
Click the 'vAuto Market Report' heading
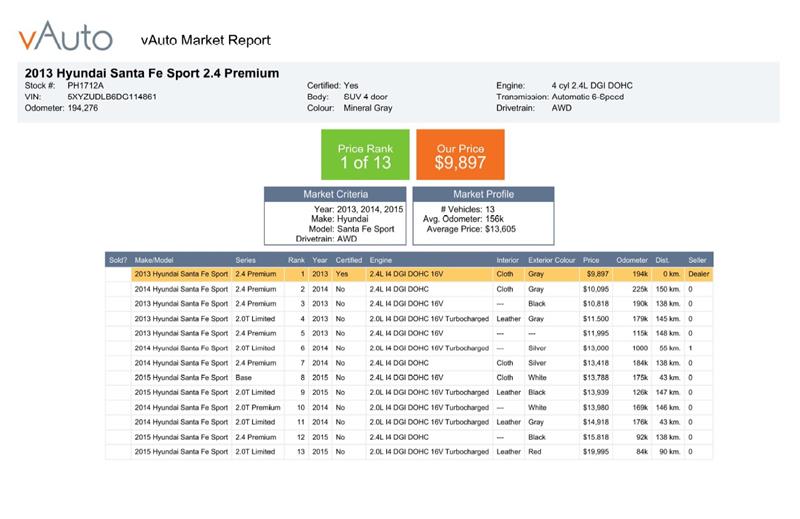206,40
